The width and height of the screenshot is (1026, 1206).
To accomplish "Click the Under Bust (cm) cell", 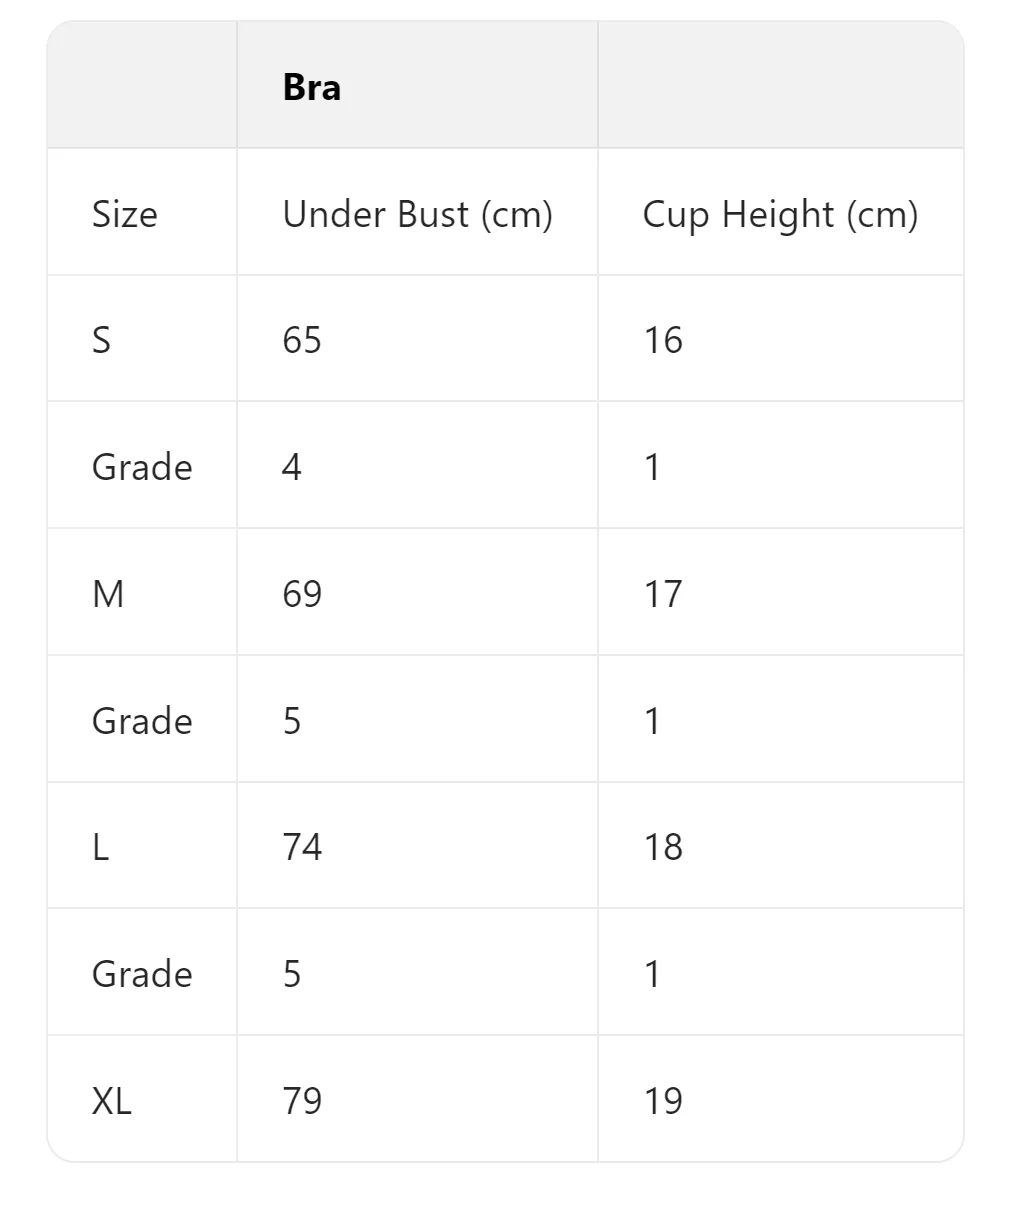I will (x=417, y=213).
